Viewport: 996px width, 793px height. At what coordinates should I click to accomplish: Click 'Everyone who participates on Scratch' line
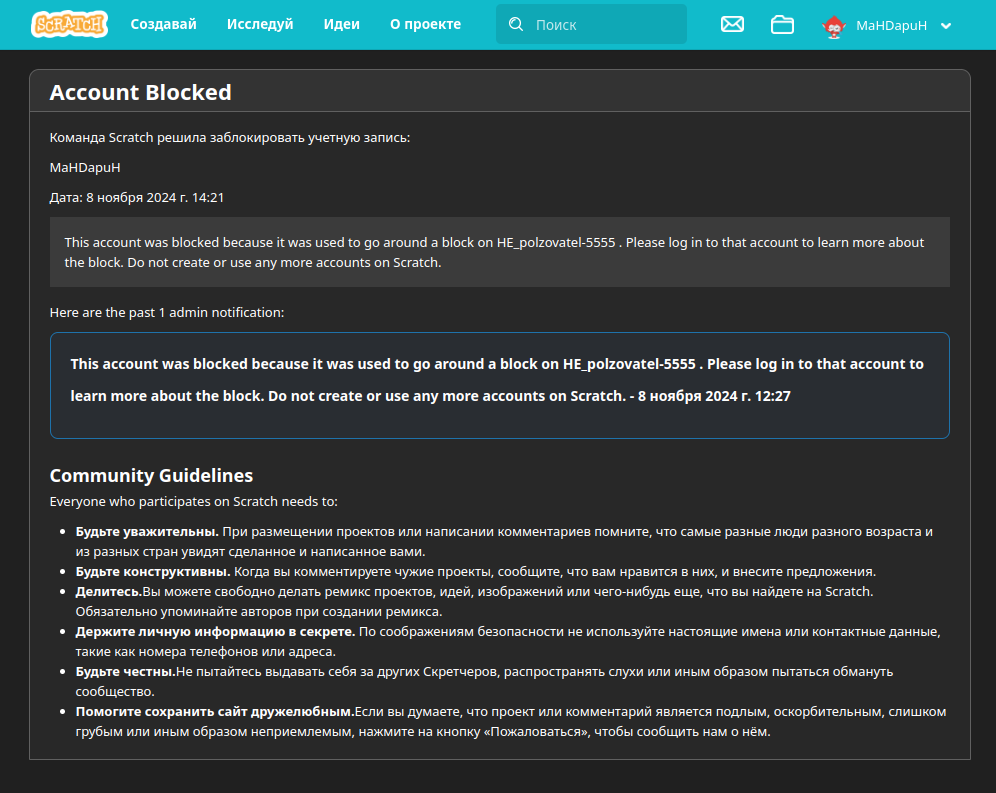pos(193,502)
